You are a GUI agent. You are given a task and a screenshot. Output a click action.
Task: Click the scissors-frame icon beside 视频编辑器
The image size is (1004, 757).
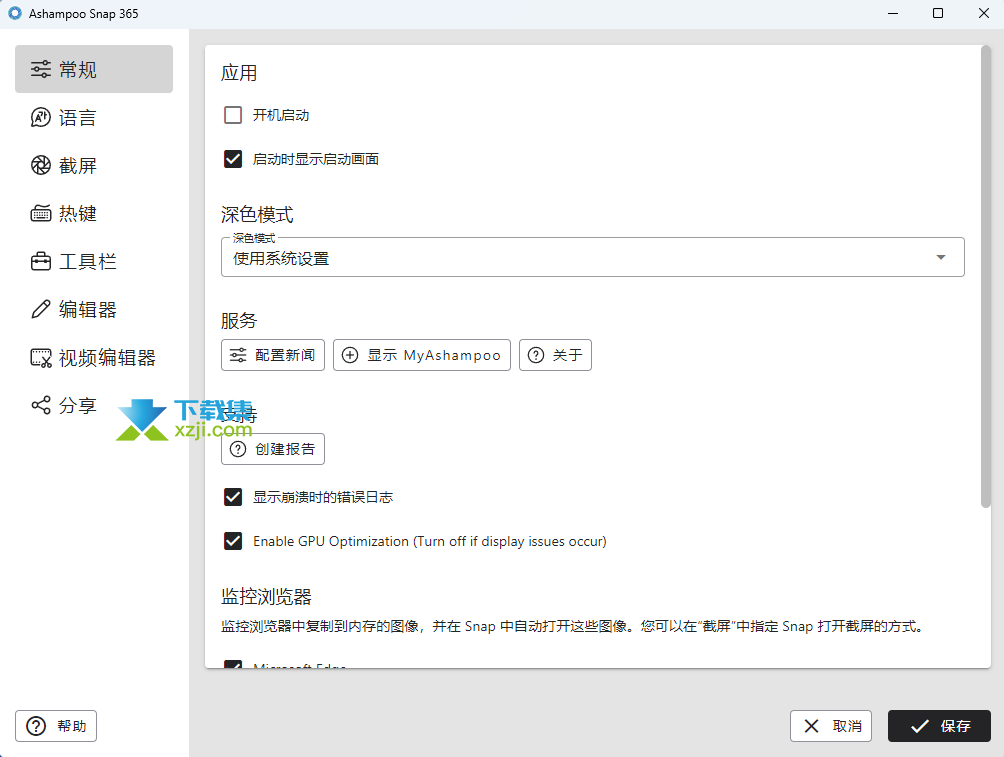41,358
